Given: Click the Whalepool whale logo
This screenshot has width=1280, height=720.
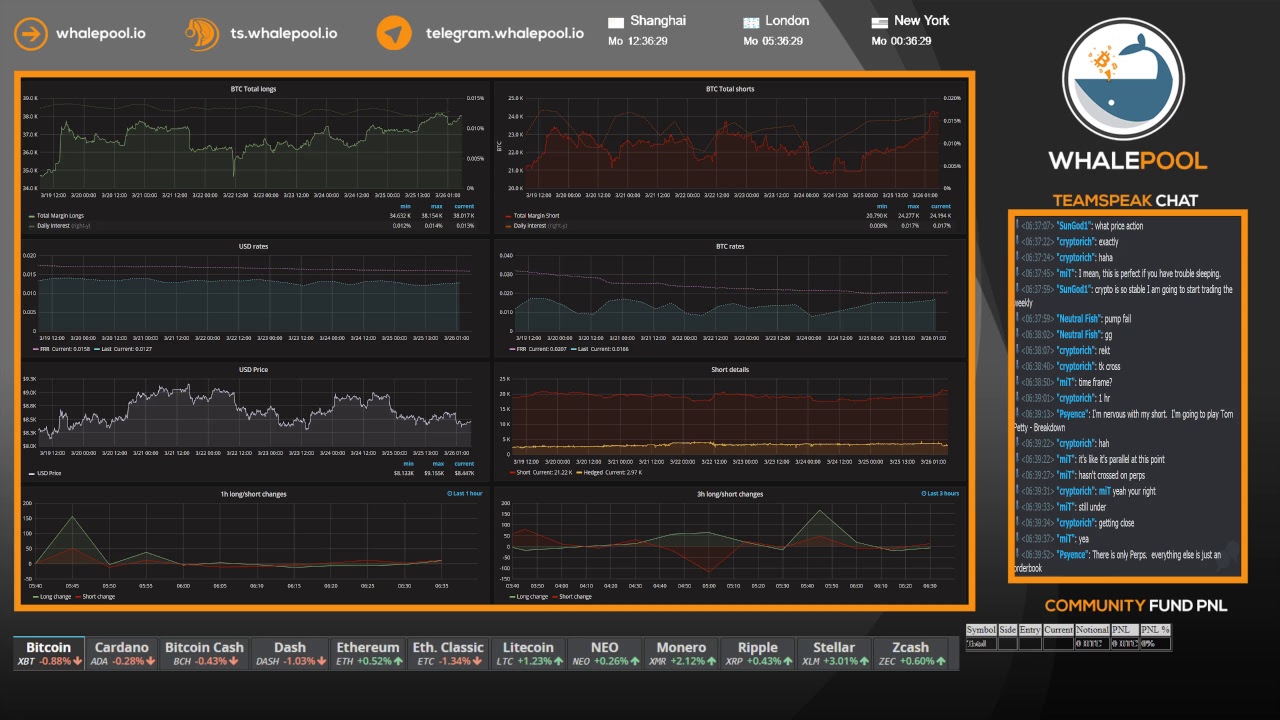Looking at the screenshot, I should (x=1124, y=79).
